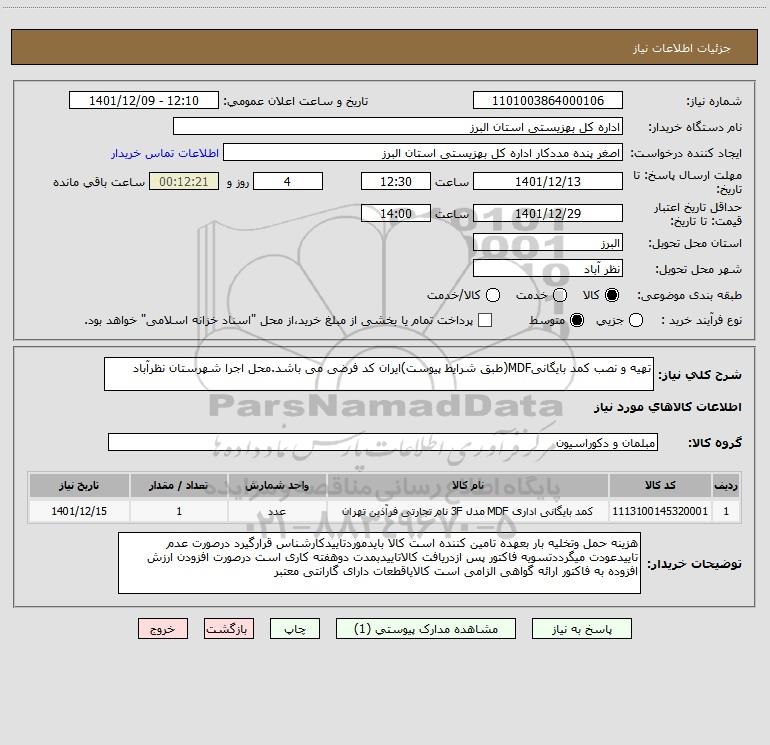Click the چاپ print button
The height and width of the screenshot is (745, 770).
click(295, 629)
